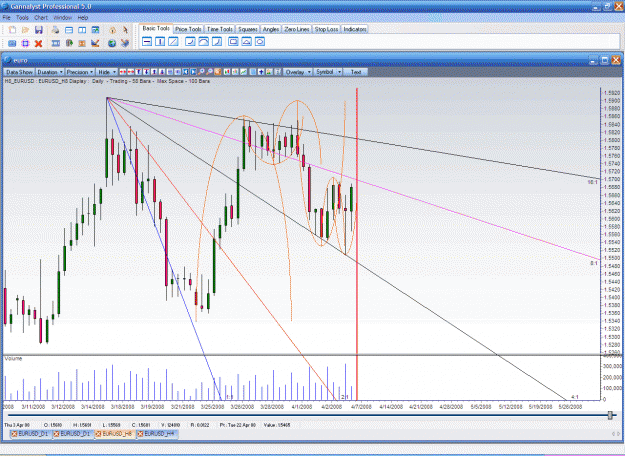Image resolution: width=625 pixels, height=456 pixels.
Task: Toggle the line chart type icon
Action: click(x=243, y=72)
